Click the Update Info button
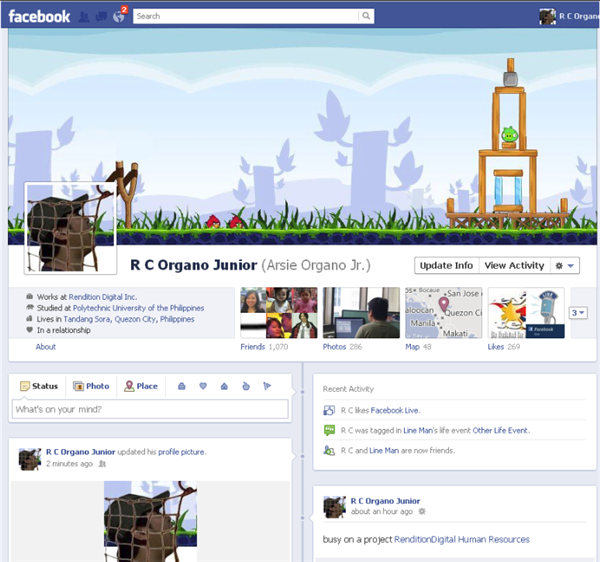The image size is (600, 562). tap(446, 266)
